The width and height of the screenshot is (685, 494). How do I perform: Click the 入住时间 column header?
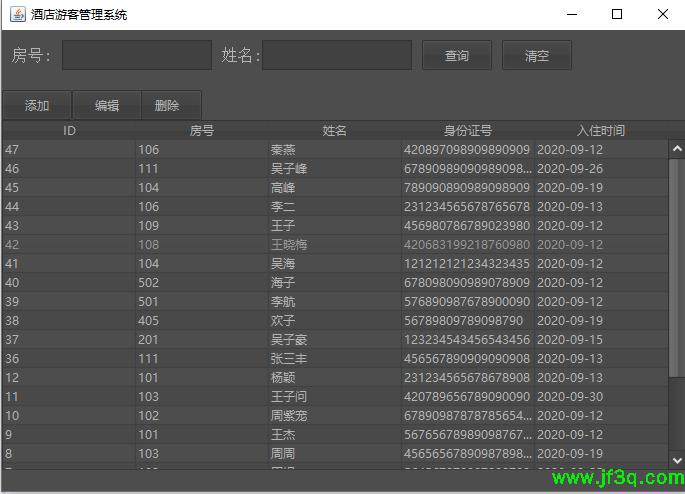tap(601, 130)
